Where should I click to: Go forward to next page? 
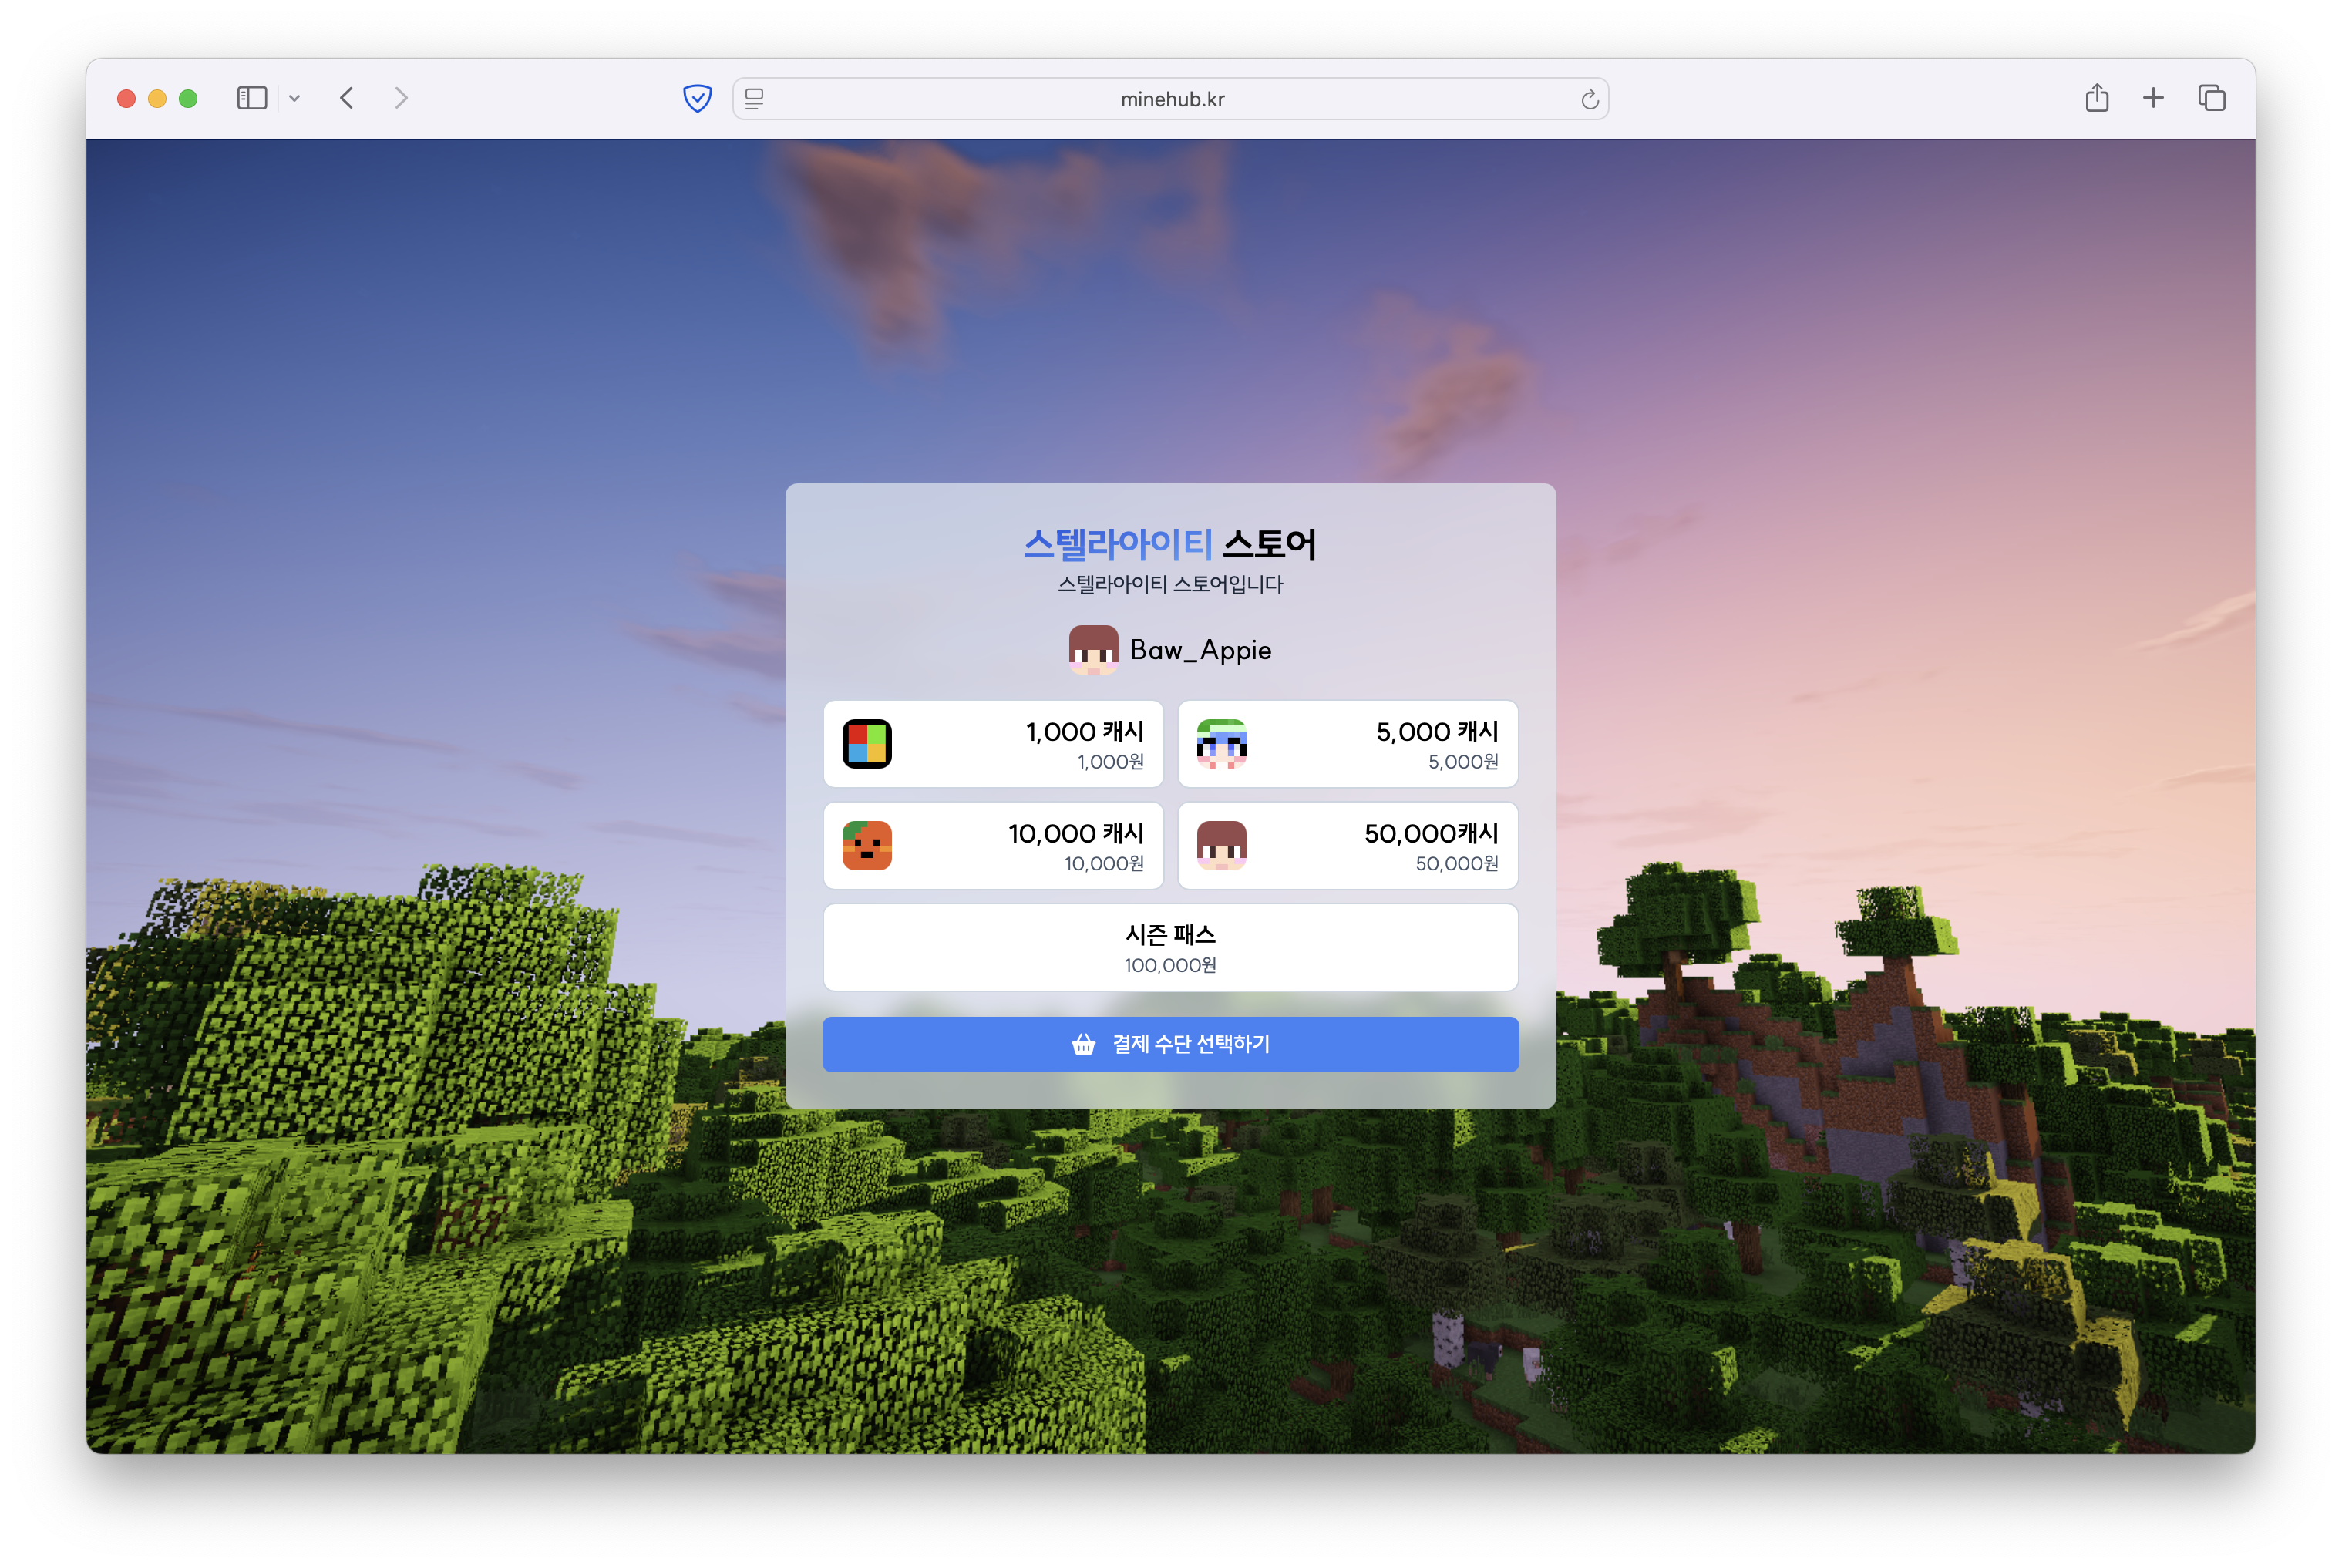401,98
